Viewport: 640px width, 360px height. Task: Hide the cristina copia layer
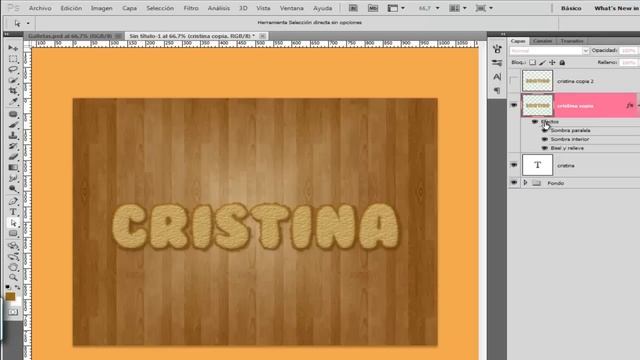click(514, 105)
